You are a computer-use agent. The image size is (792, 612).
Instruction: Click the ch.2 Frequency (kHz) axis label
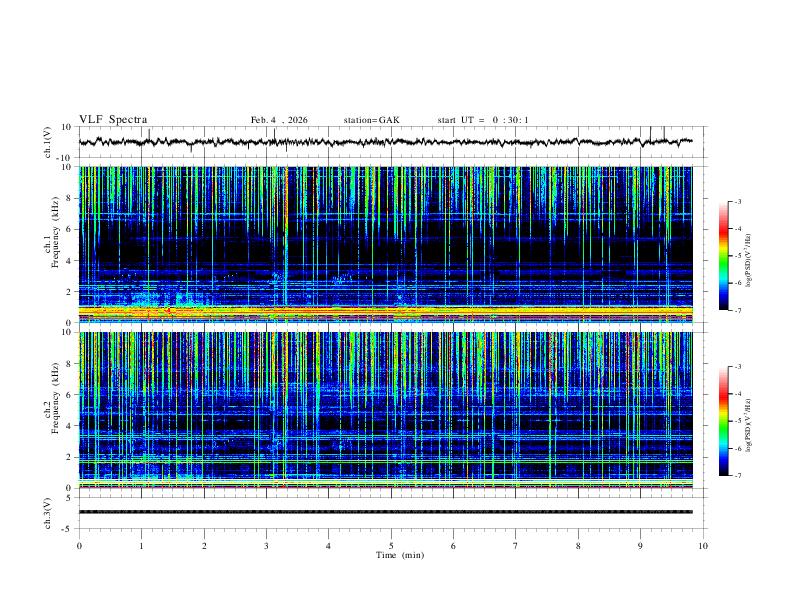tap(52, 398)
